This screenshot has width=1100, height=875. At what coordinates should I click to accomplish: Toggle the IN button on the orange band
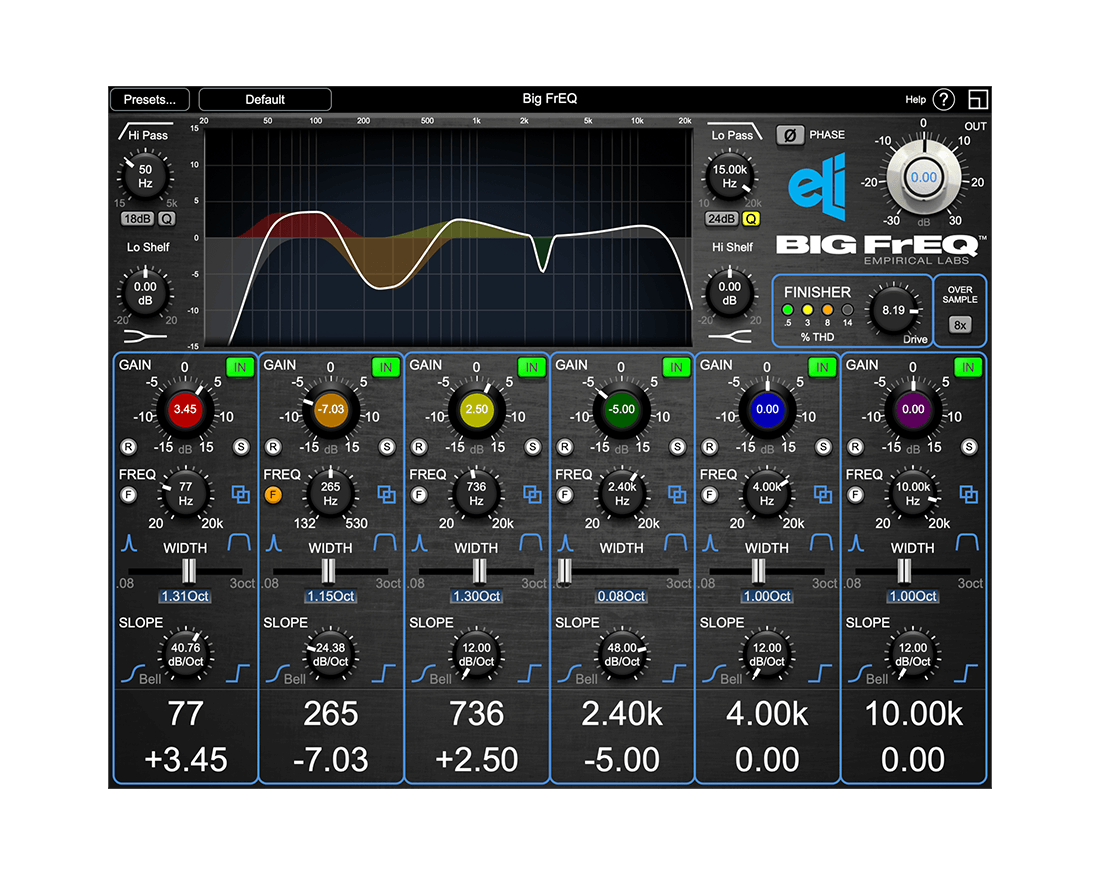[x=386, y=368]
